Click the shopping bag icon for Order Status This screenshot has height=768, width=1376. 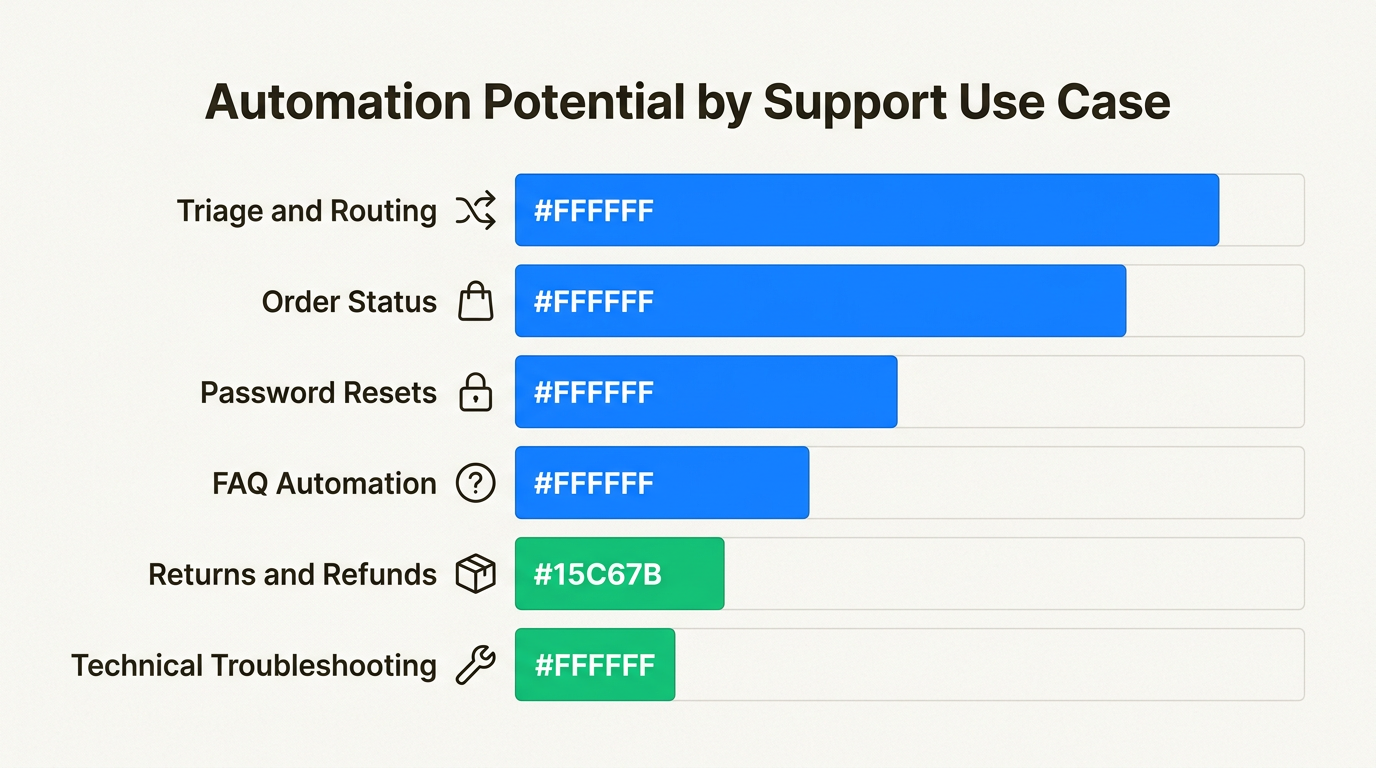(476, 301)
